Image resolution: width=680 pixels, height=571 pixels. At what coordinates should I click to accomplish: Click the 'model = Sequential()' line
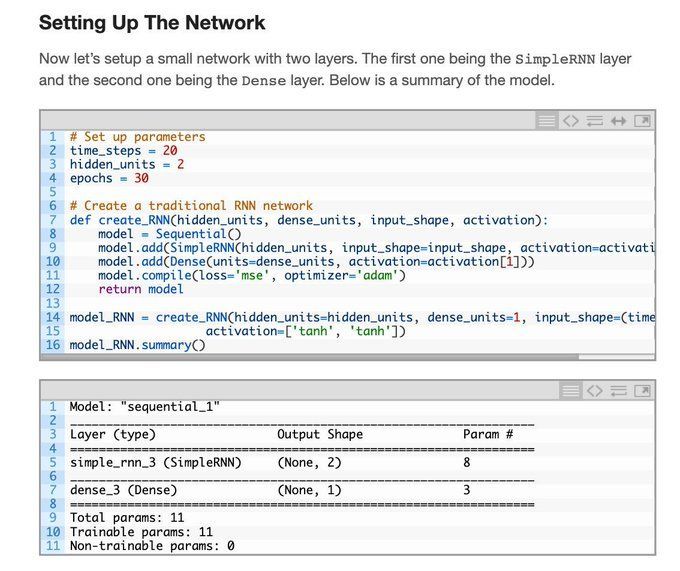coord(170,234)
